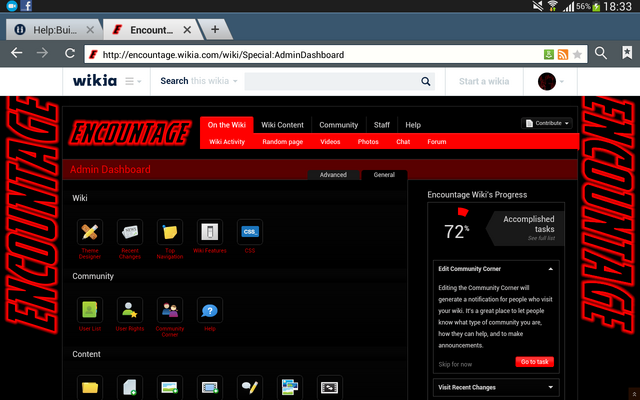Collapse the Edit Community Corner task

point(551,269)
